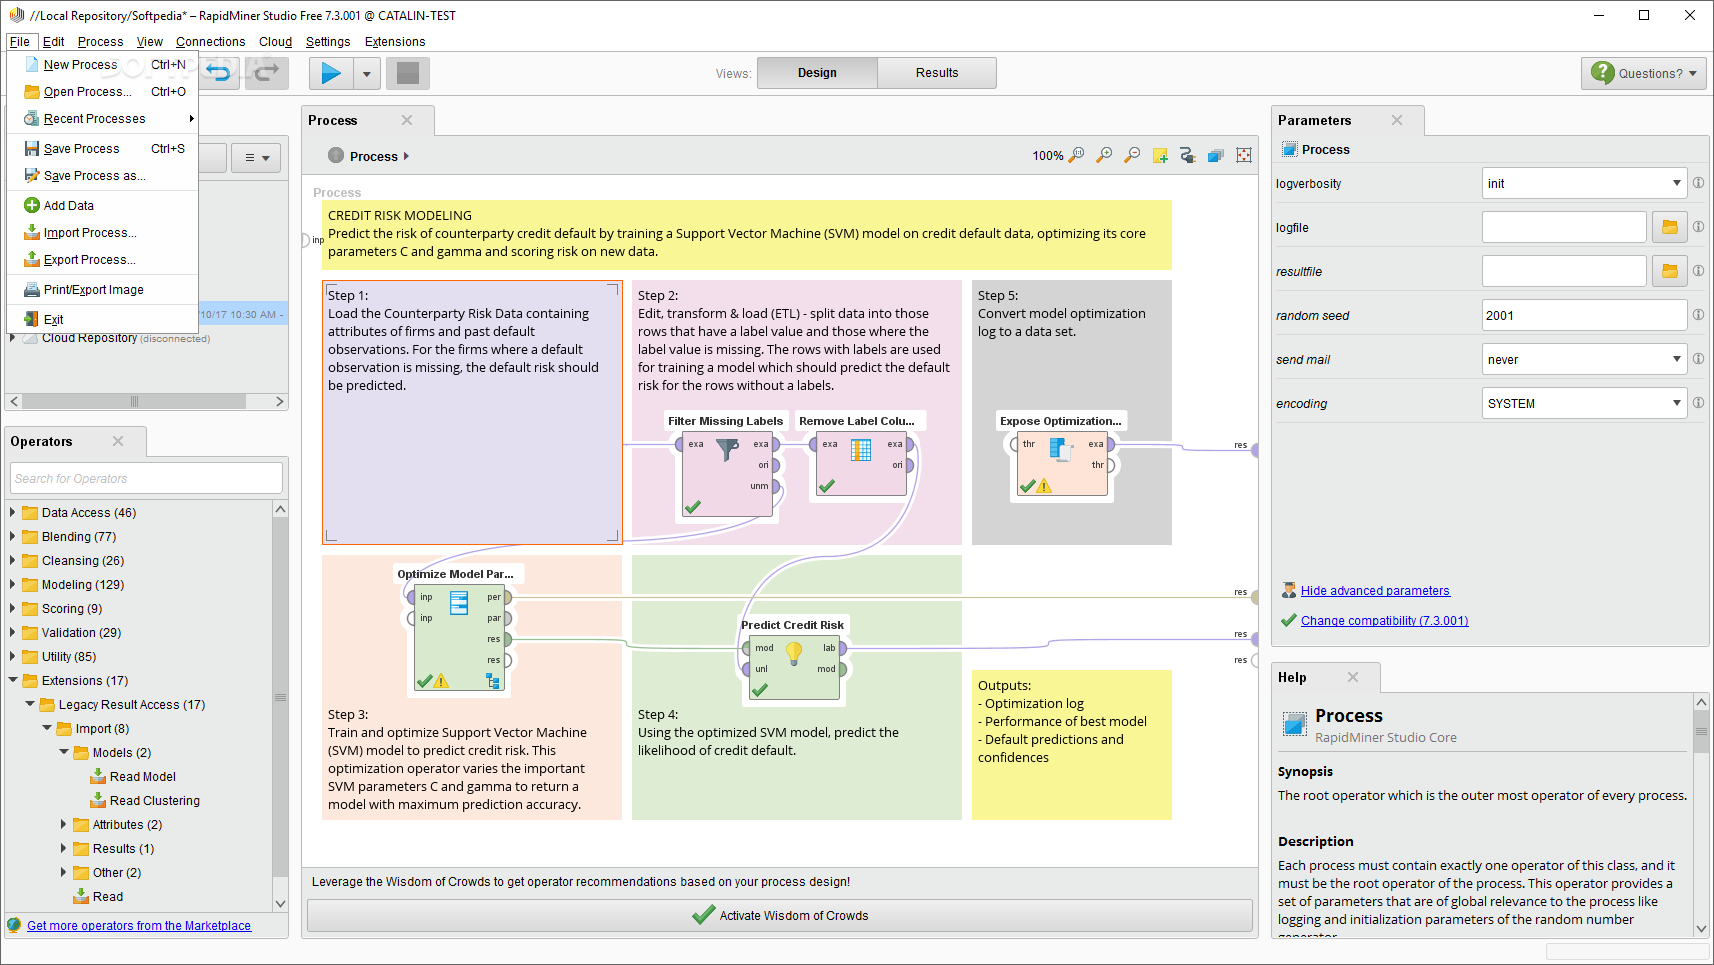This screenshot has height=965, width=1714.
Task: Browse for logfile with the folder icon
Action: pyautogui.click(x=1669, y=227)
